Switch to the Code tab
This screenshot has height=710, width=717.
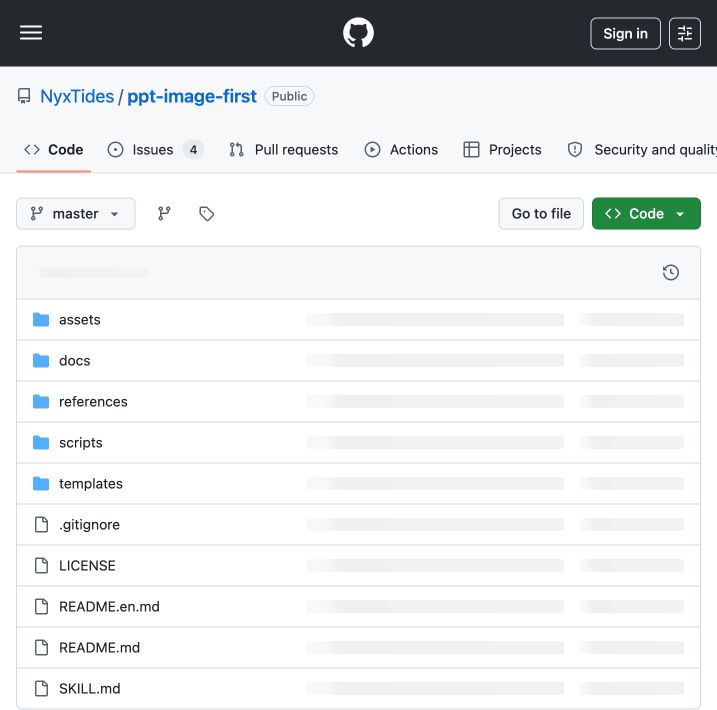pyautogui.click(x=54, y=149)
